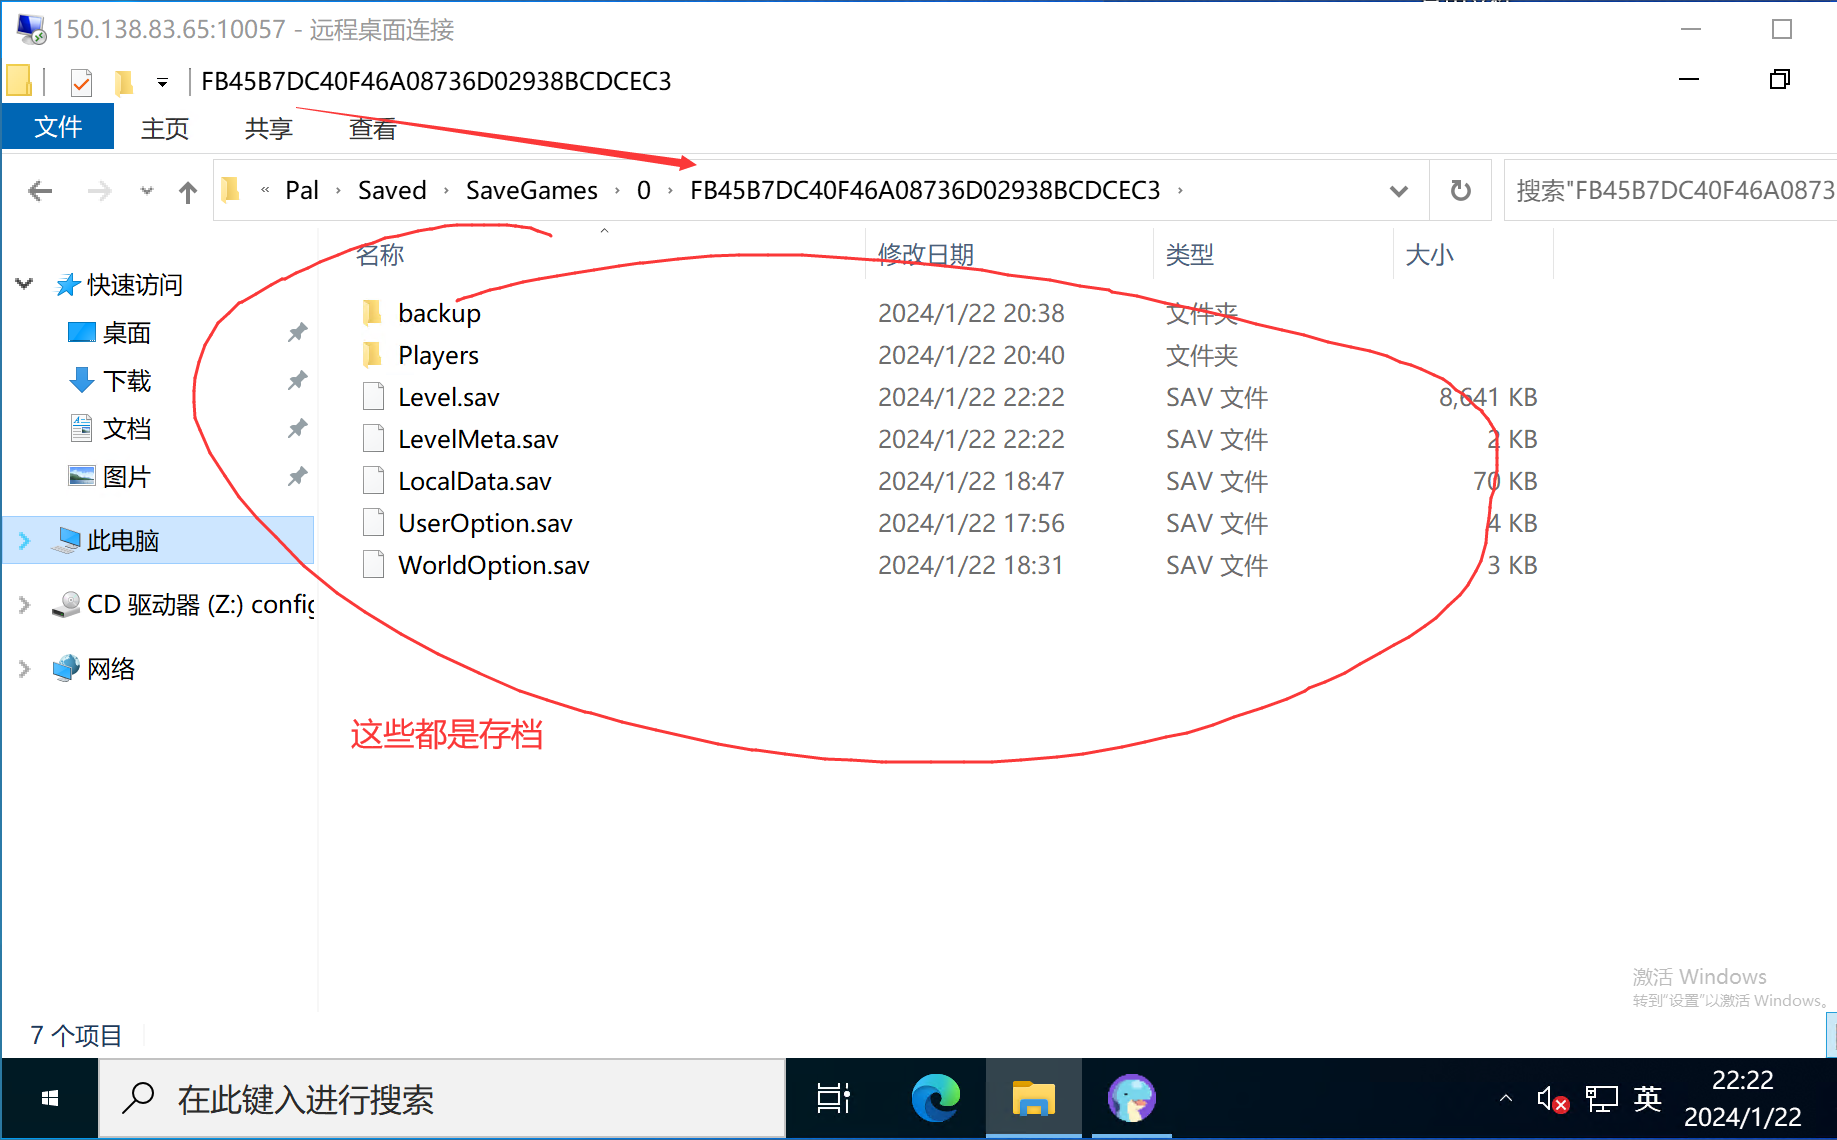Switch the 英 input method indicator
The height and width of the screenshot is (1140, 1837).
tap(1647, 1098)
